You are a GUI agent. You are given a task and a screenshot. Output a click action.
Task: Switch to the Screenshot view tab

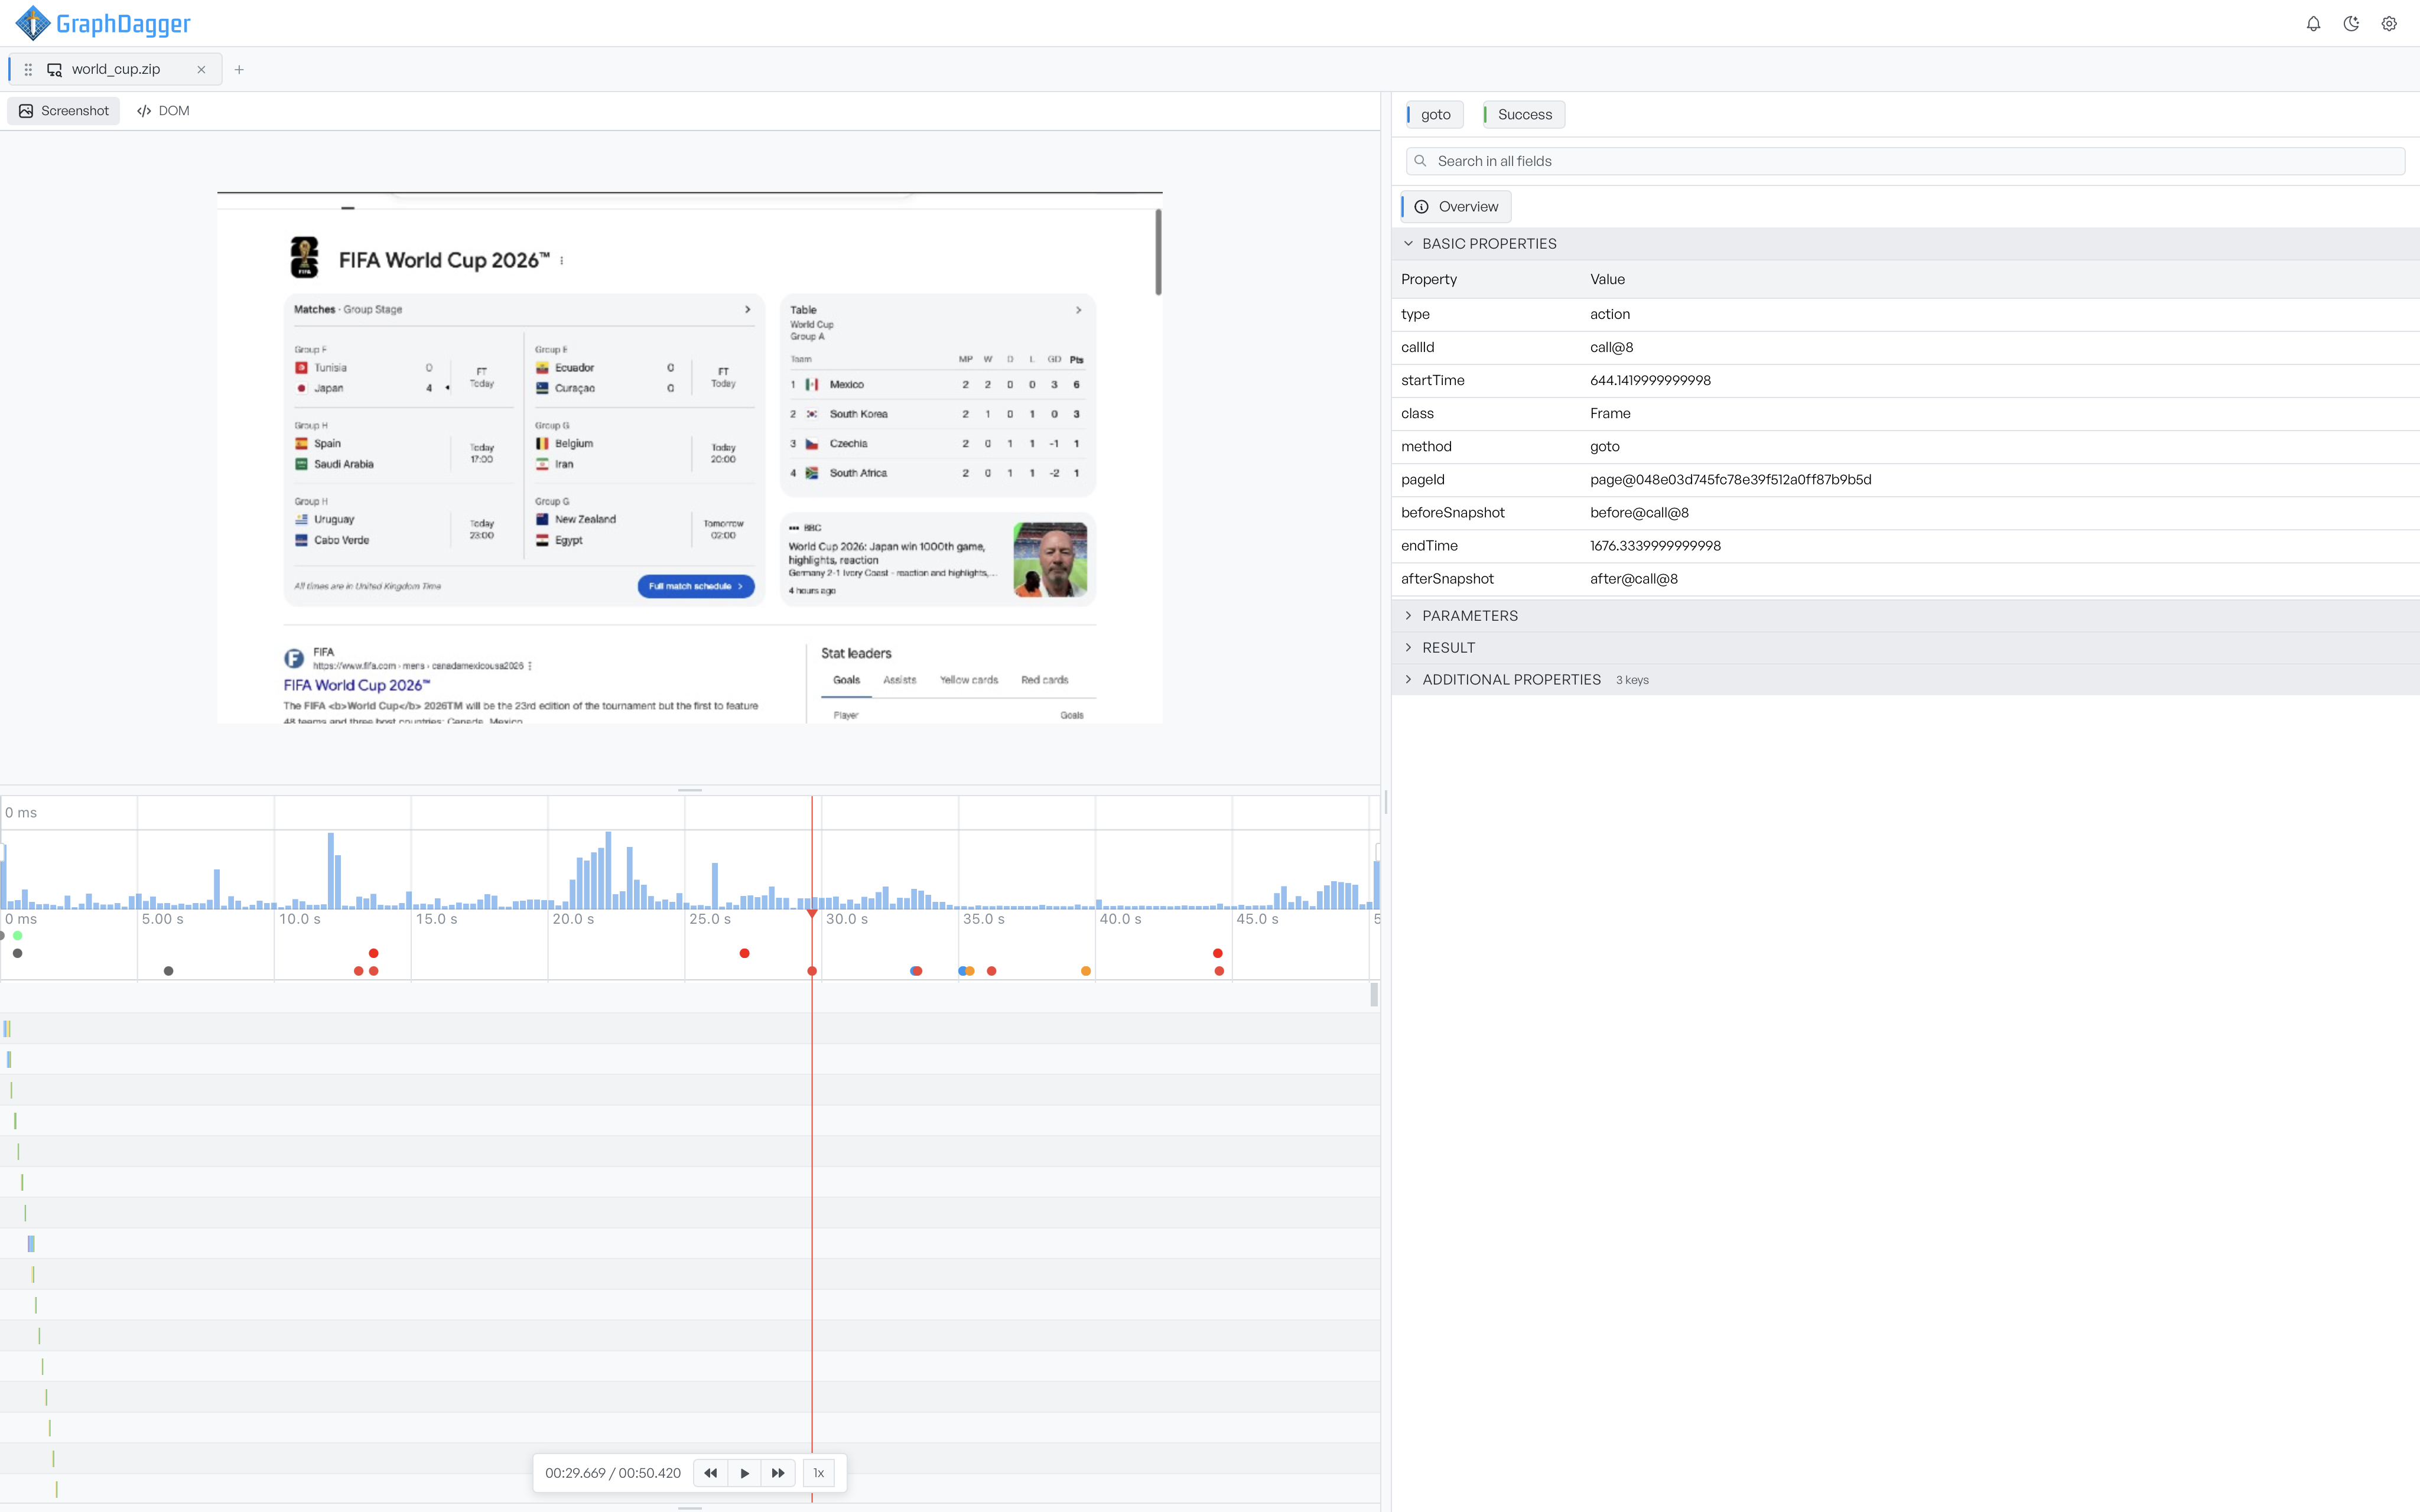tap(64, 111)
